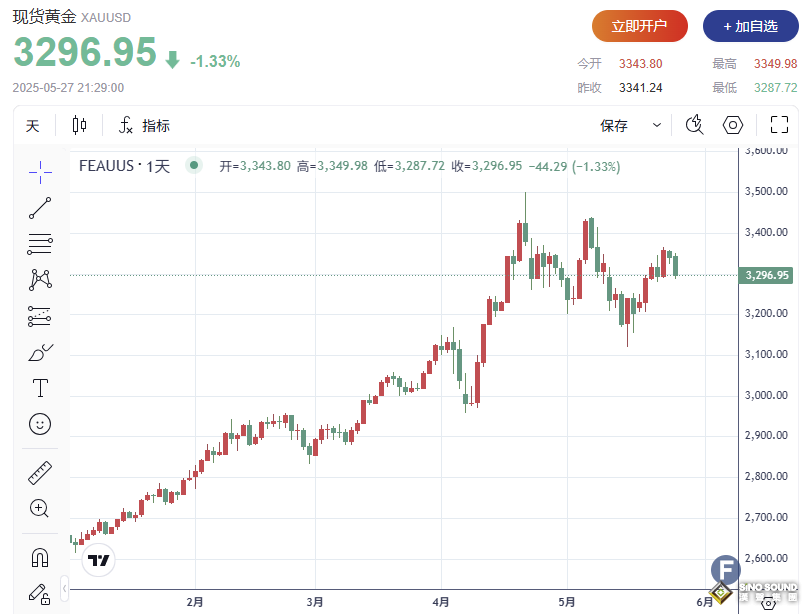This screenshot has height=614, width=807.
Task: Toggle lock all drawings
Action: tap(40, 593)
